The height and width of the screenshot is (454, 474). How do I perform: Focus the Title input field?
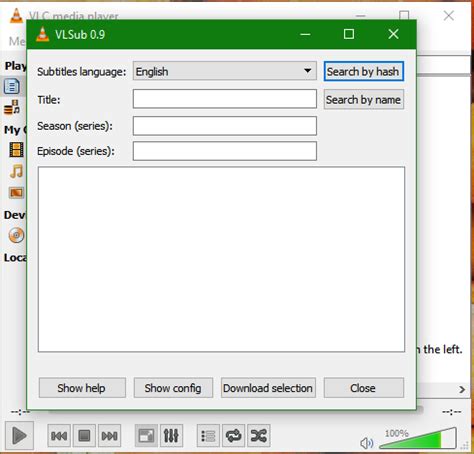click(224, 99)
